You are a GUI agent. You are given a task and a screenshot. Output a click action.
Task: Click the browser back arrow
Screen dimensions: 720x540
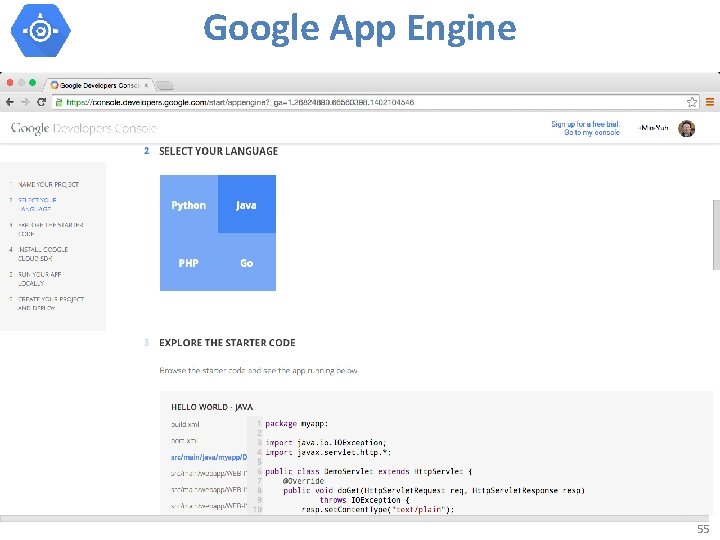point(10,102)
